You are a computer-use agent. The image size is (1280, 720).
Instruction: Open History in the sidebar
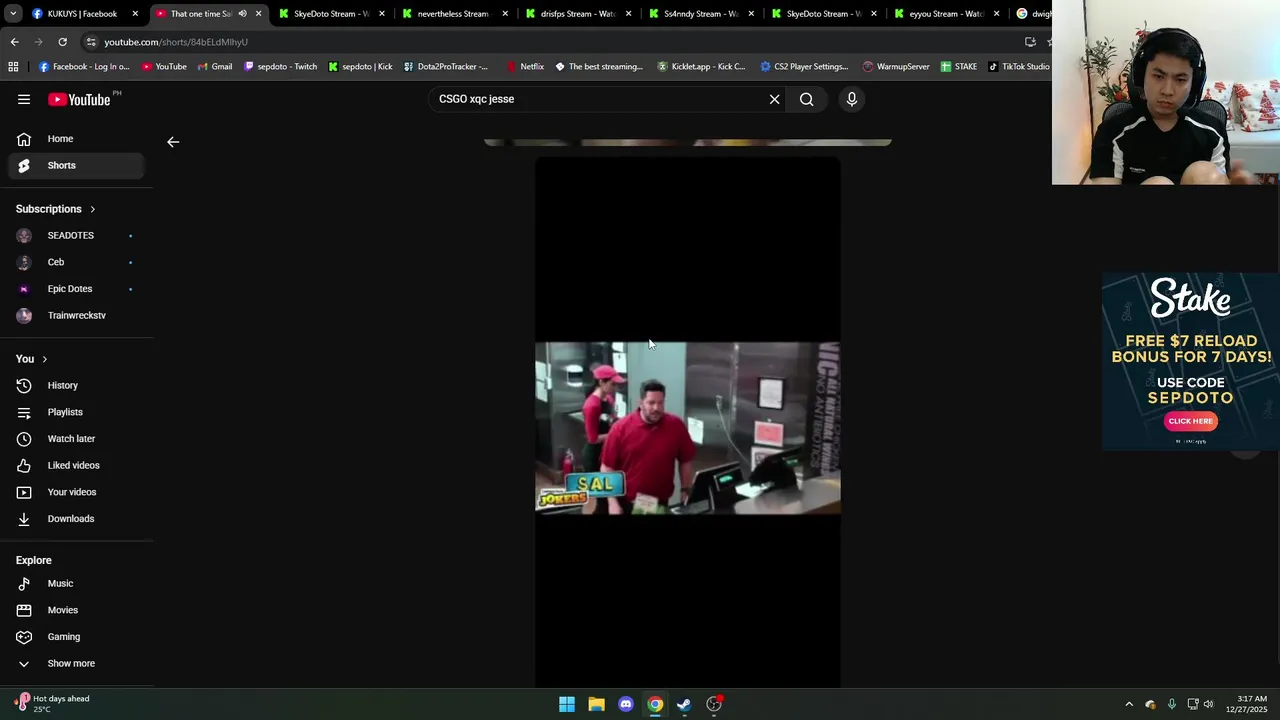[x=77, y=385]
